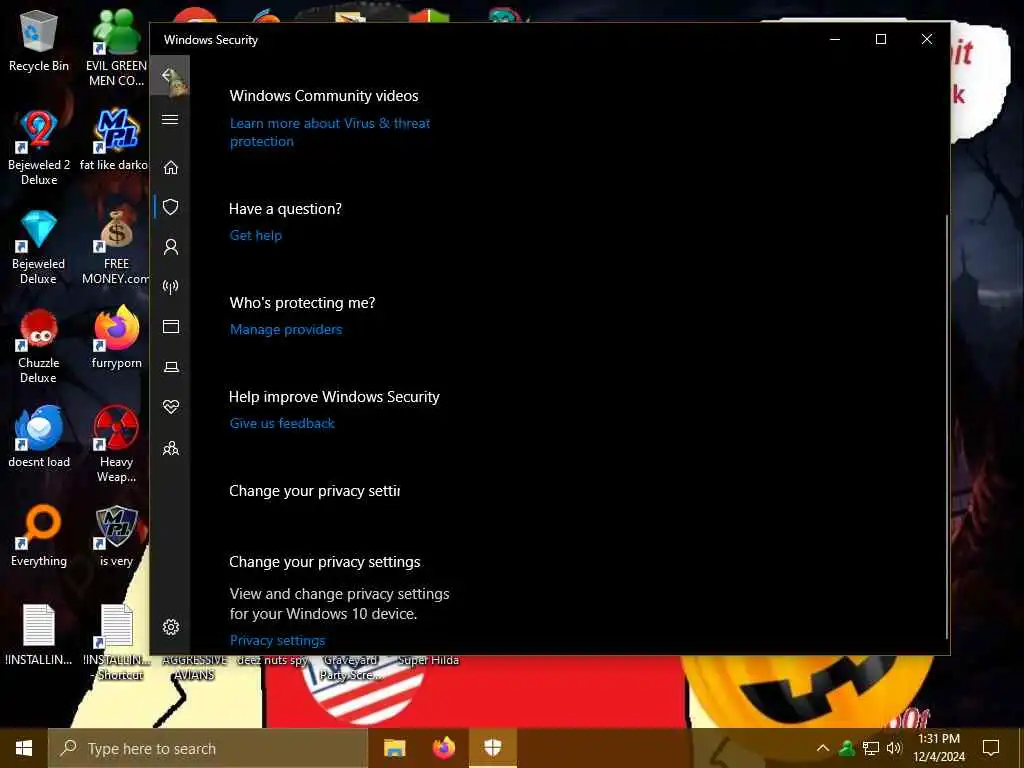Open Manage providers link

[x=285, y=330]
